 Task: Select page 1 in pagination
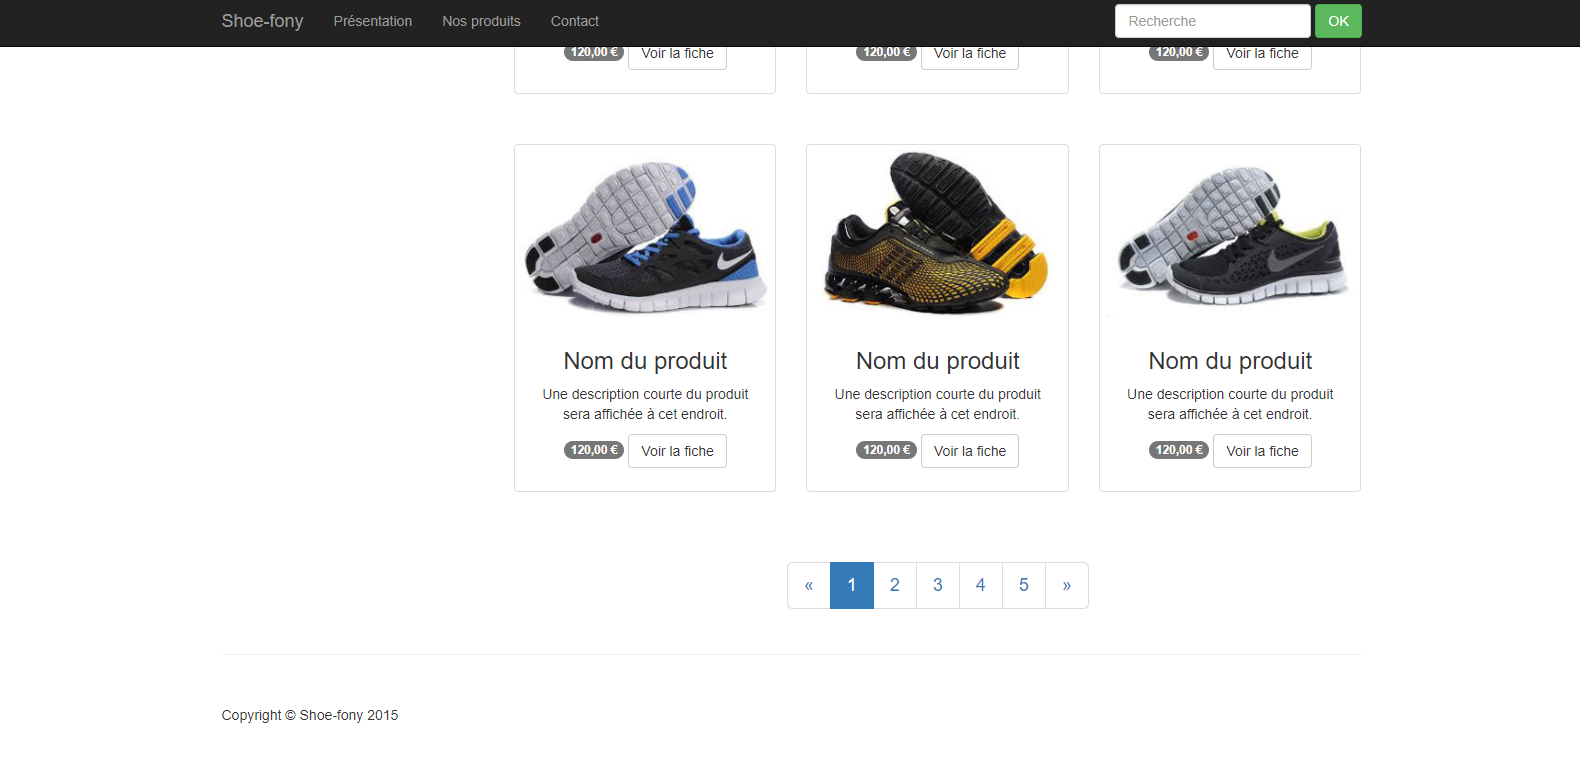[x=852, y=585]
